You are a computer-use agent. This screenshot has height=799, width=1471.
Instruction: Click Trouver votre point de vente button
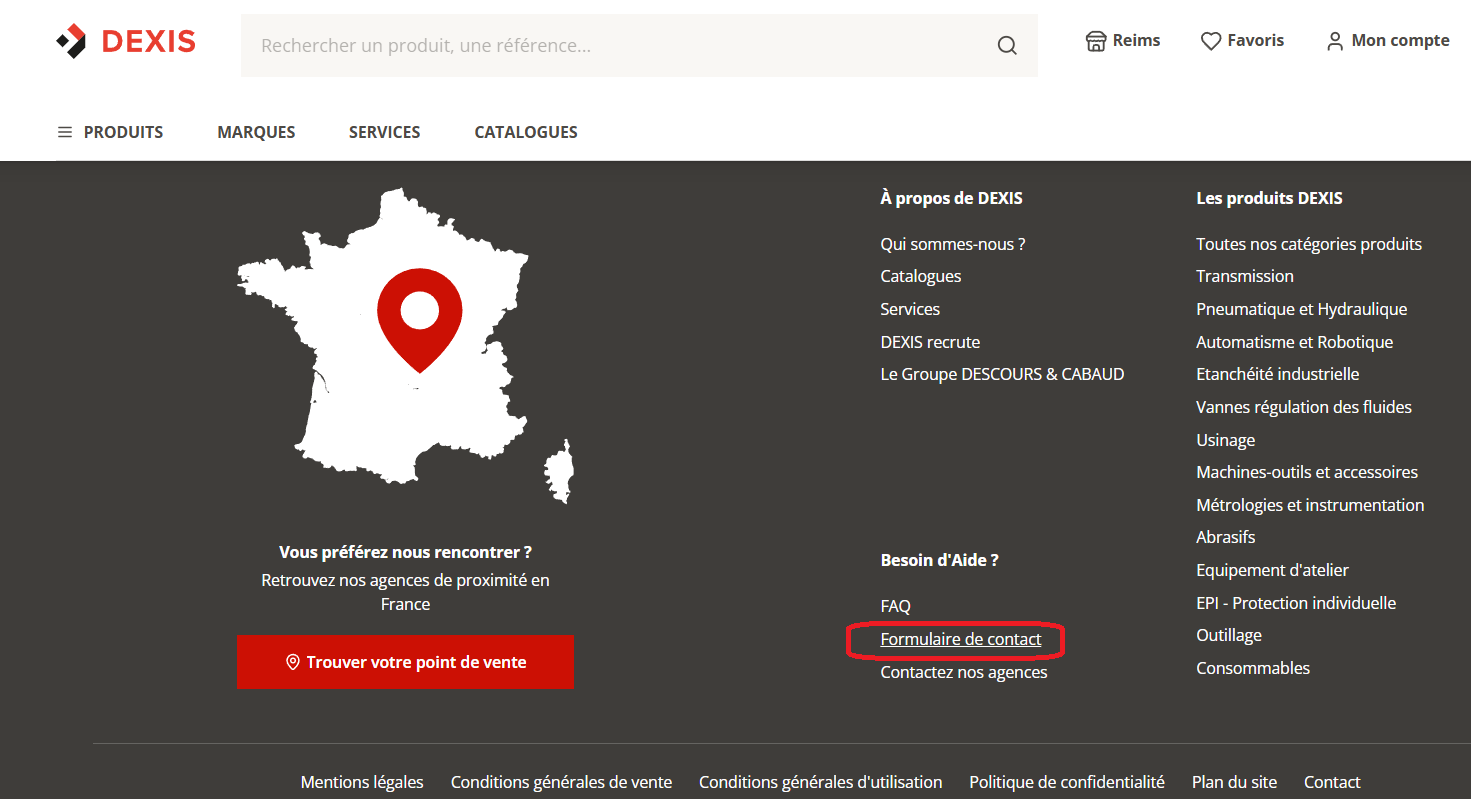[x=405, y=662]
